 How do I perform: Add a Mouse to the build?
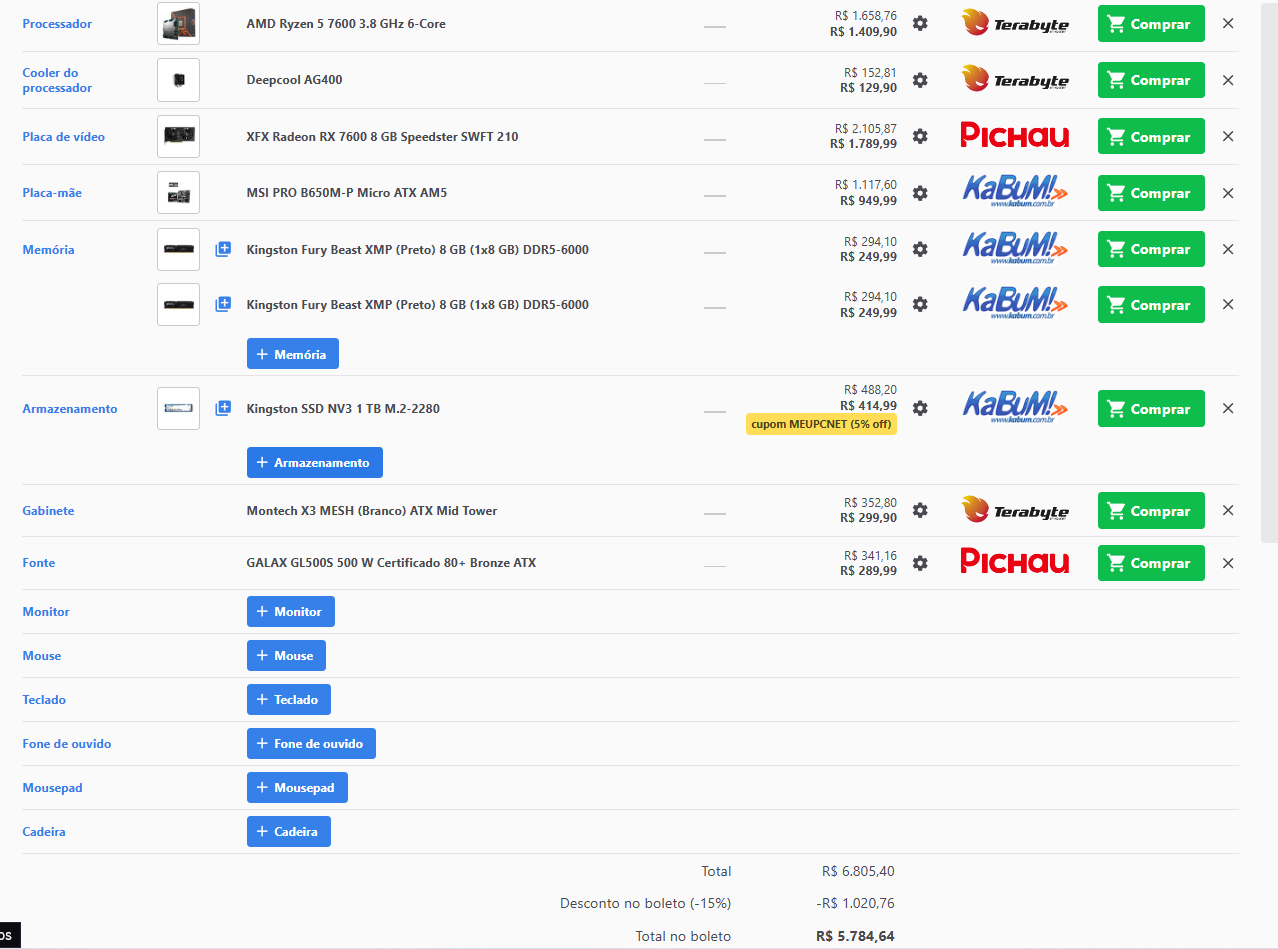pyautogui.click(x=286, y=655)
